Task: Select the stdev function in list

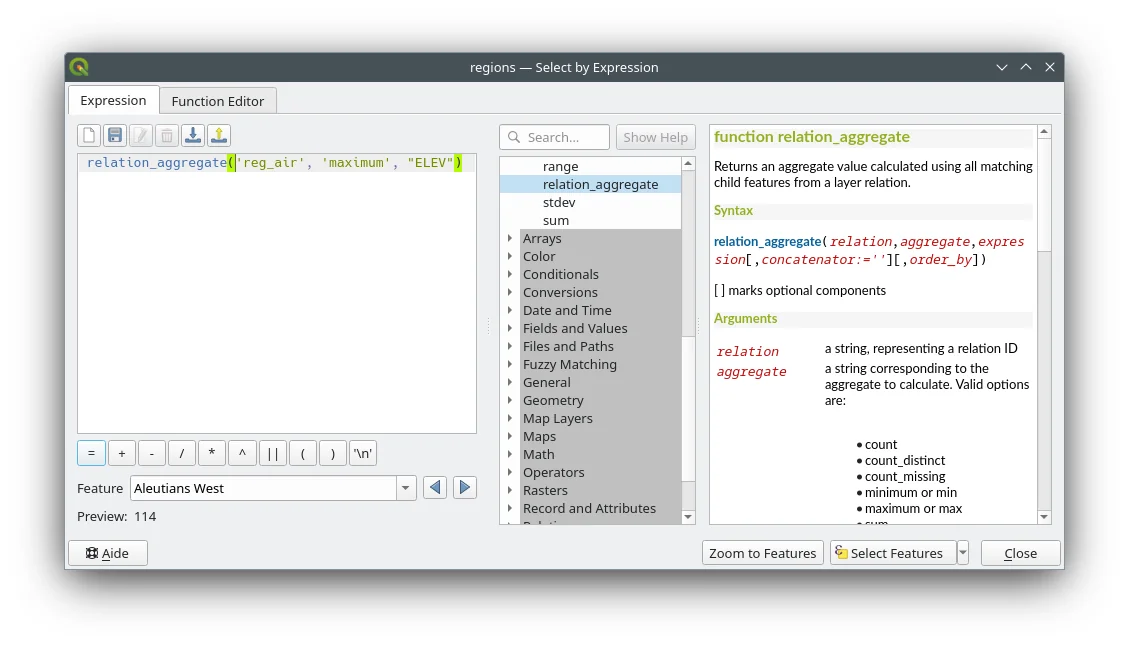Action: tap(559, 203)
